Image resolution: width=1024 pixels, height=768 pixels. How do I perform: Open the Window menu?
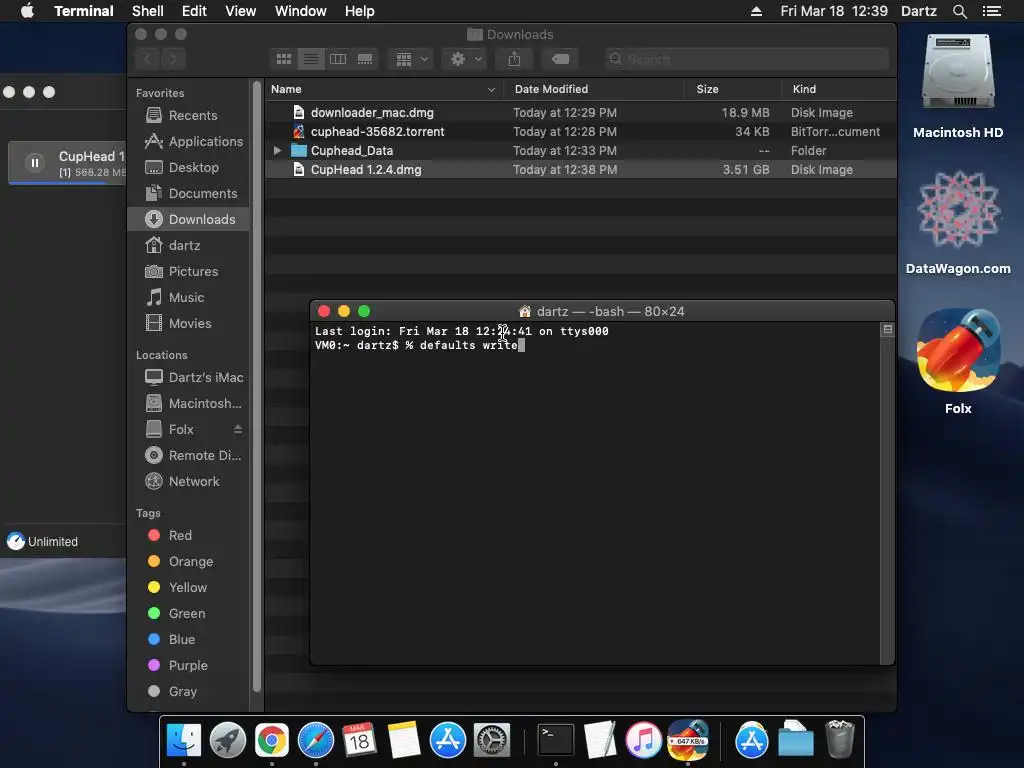point(300,11)
